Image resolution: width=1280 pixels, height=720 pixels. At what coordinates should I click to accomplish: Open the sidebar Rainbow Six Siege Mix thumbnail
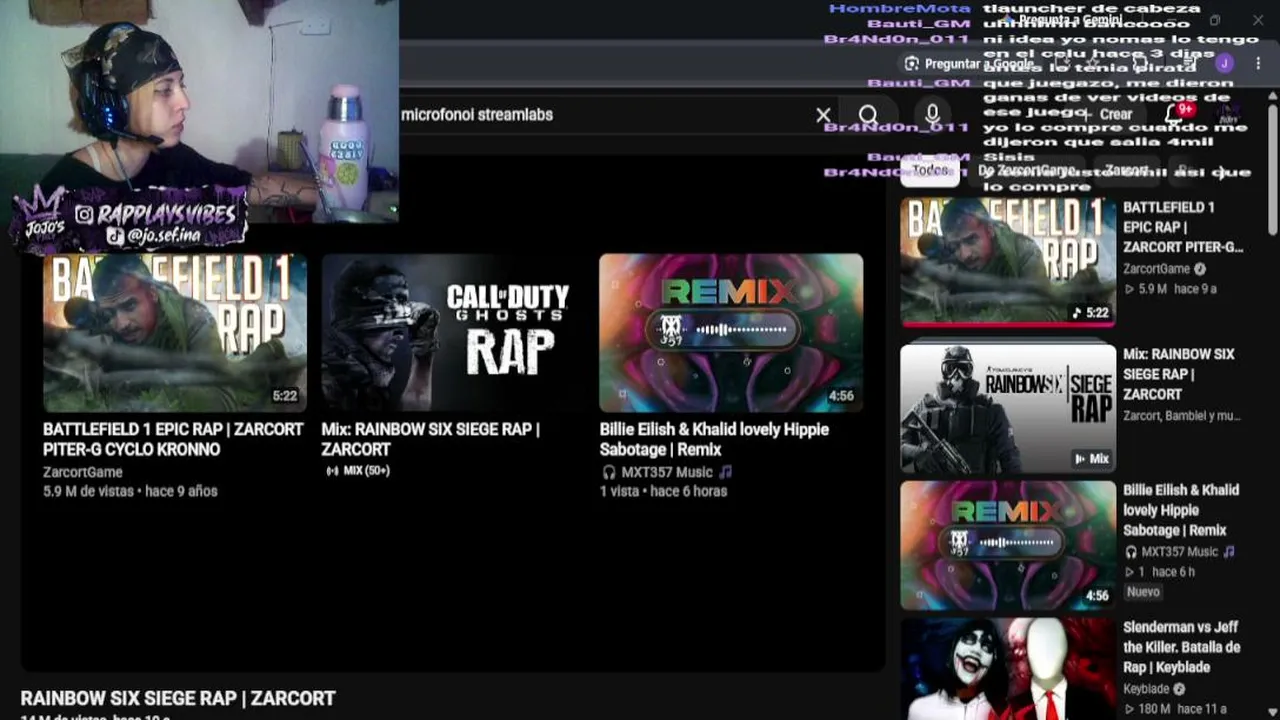(x=1008, y=408)
